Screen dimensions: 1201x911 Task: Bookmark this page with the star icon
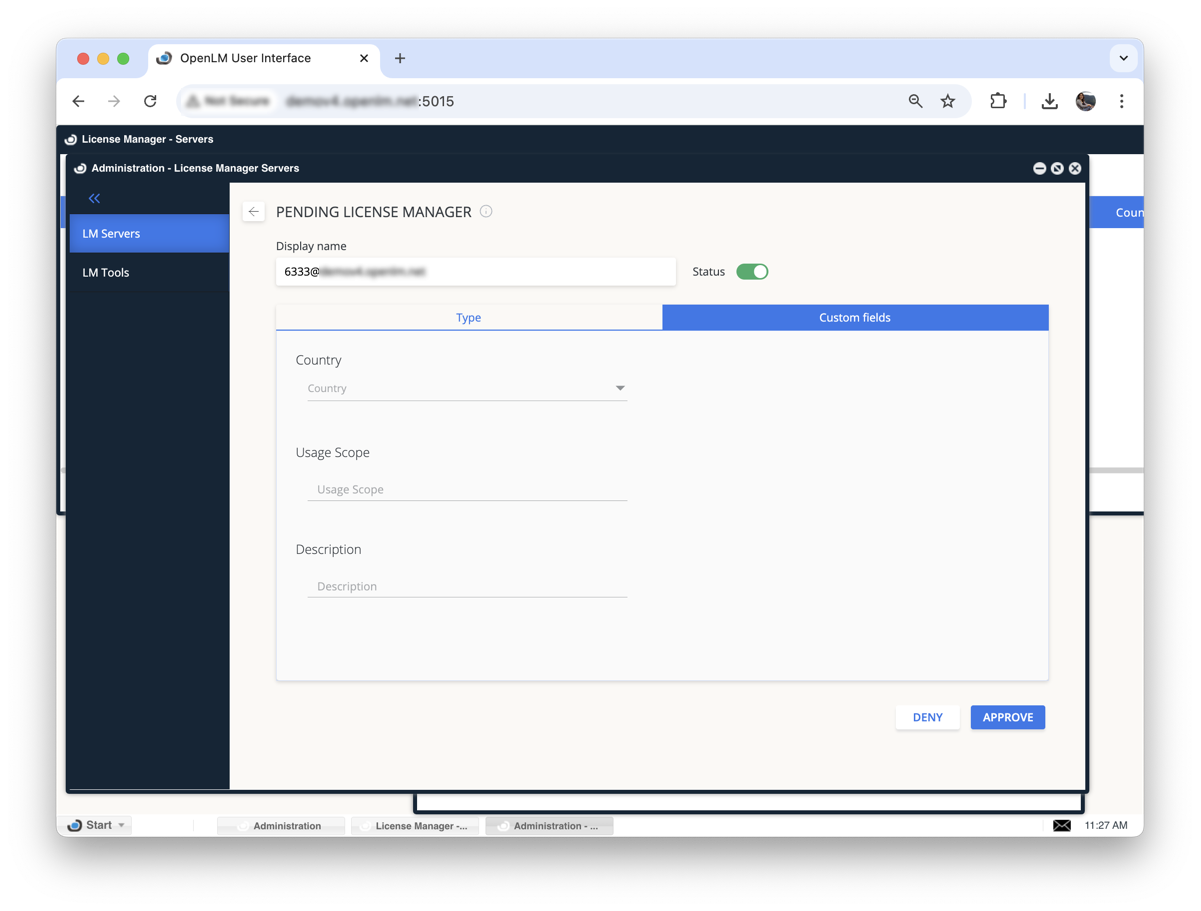947,101
